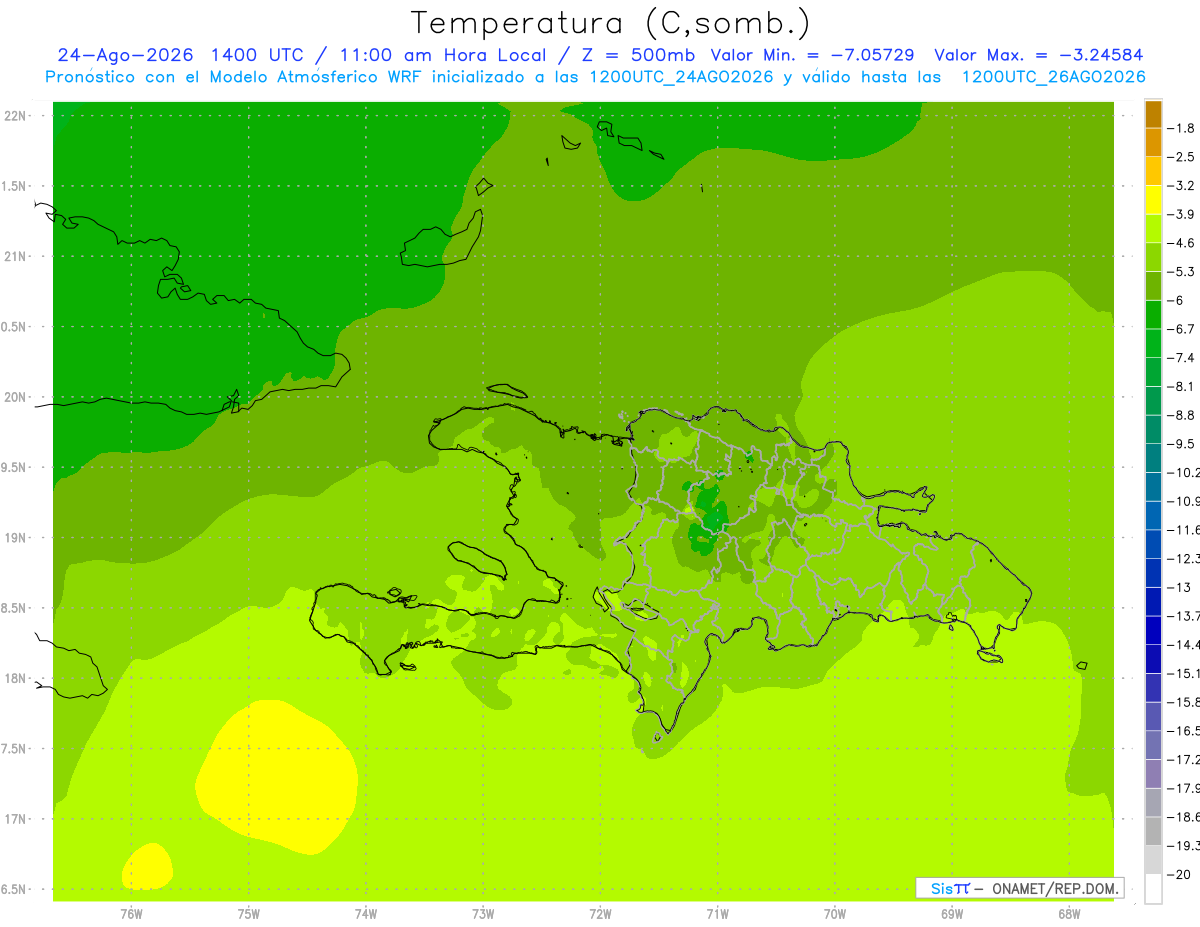Click the legend value '-14.4'

[1183, 644]
